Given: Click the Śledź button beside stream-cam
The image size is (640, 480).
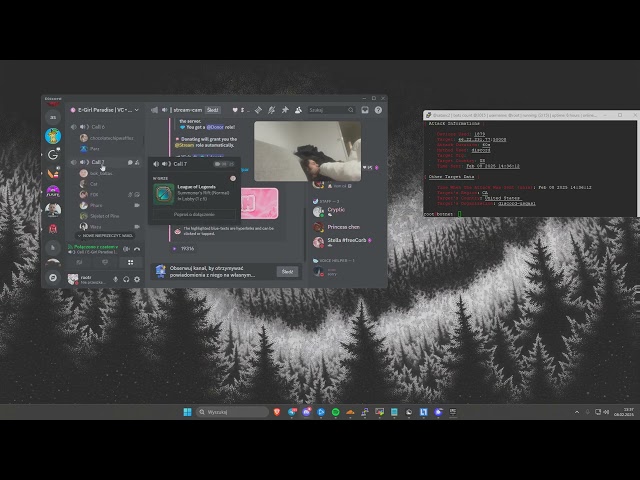Looking at the screenshot, I should click(x=212, y=110).
